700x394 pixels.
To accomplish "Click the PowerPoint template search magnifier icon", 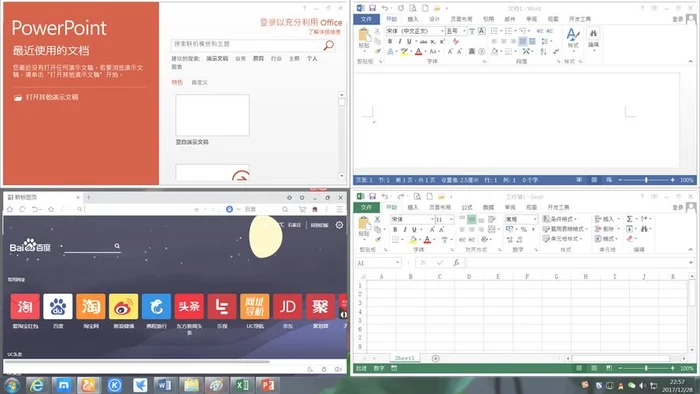I will coord(329,45).
